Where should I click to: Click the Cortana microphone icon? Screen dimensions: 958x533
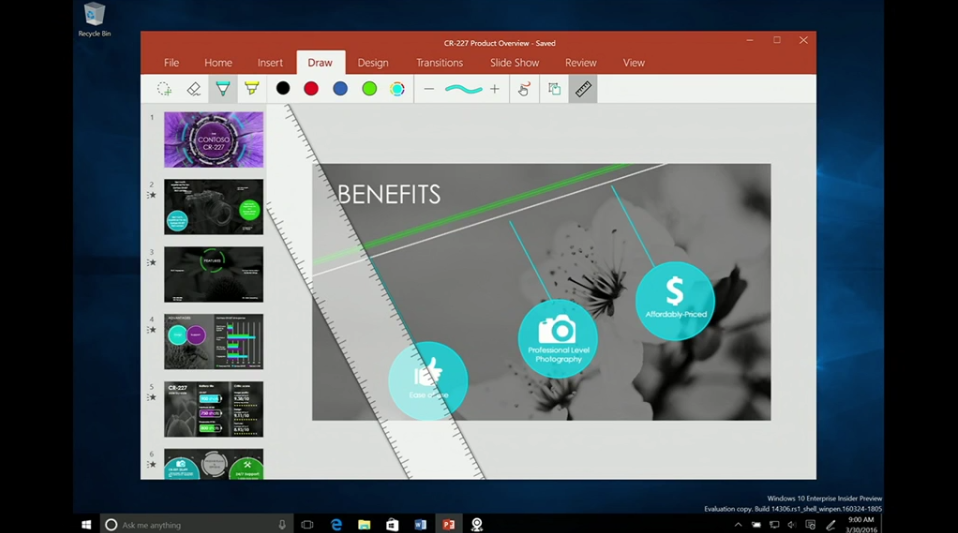(x=282, y=524)
